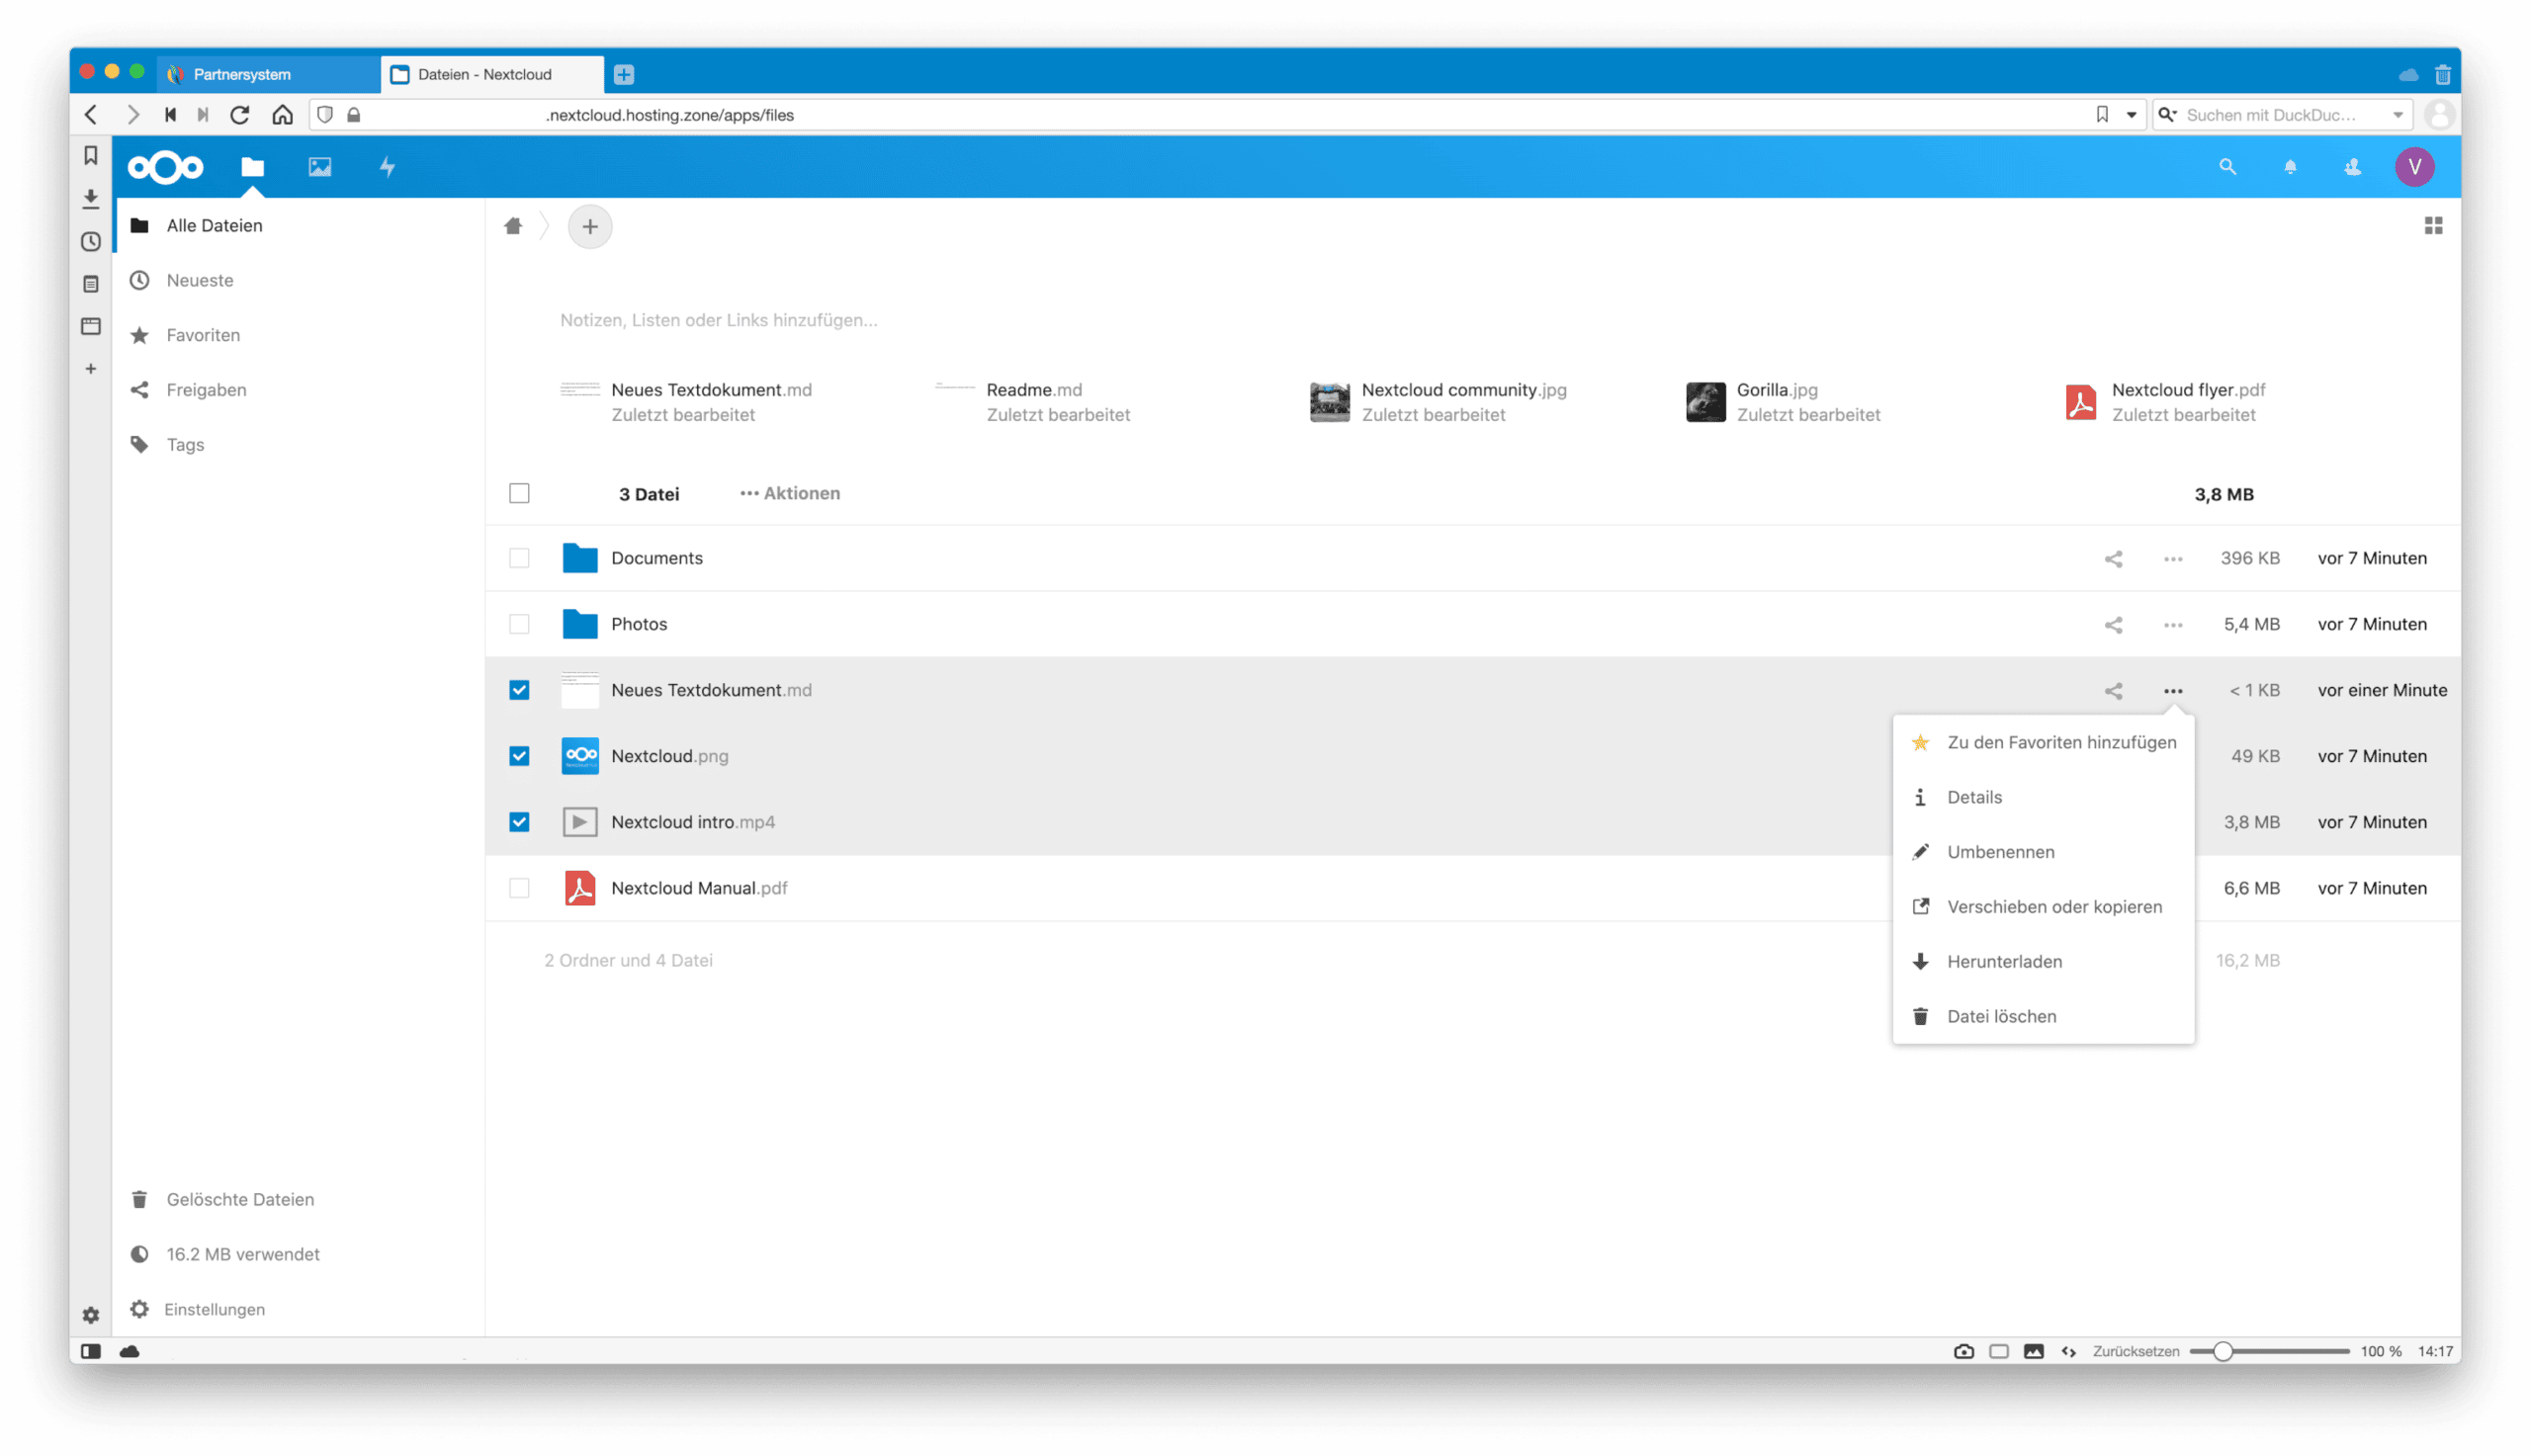Open recent Nextcloud community.jpg card
The height and width of the screenshot is (1456, 2531).
pyautogui.click(x=1439, y=402)
